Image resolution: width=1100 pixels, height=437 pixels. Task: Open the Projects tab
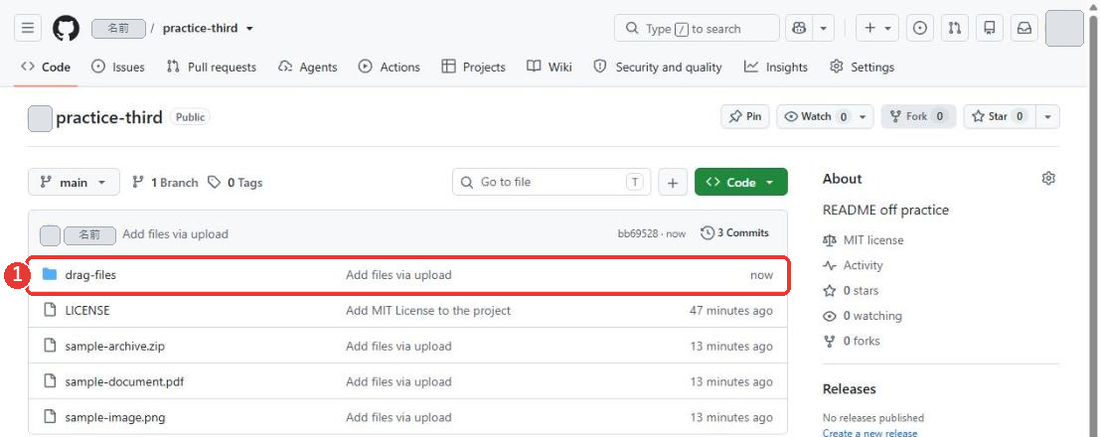(x=474, y=67)
